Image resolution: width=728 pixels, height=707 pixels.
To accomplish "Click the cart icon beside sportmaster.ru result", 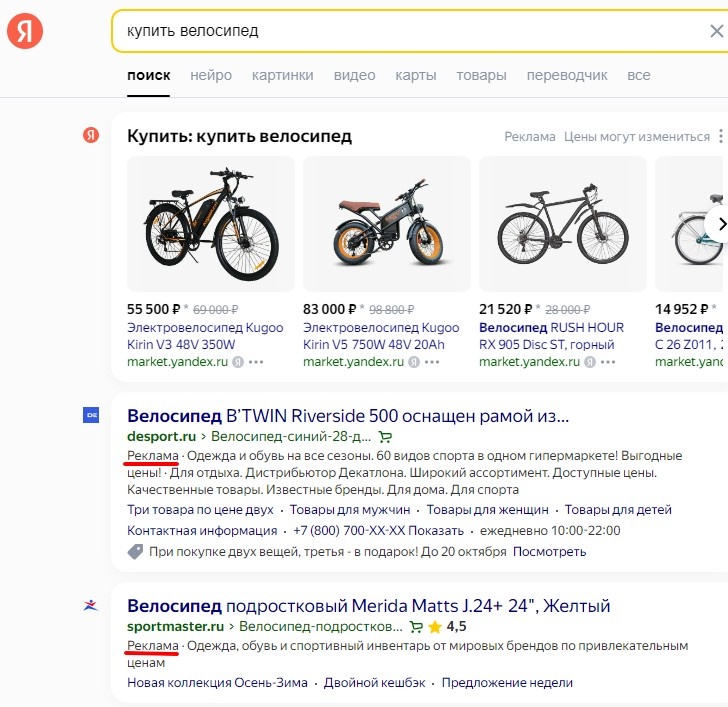I will click(x=416, y=627).
